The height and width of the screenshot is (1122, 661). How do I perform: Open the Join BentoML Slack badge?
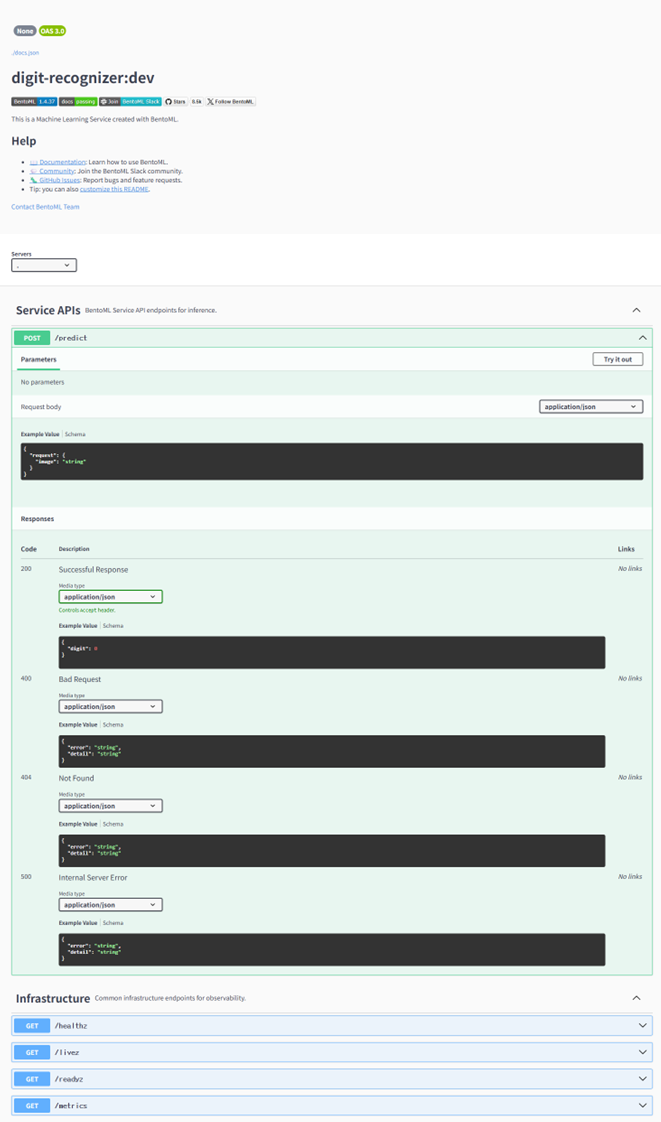[x=130, y=102]
